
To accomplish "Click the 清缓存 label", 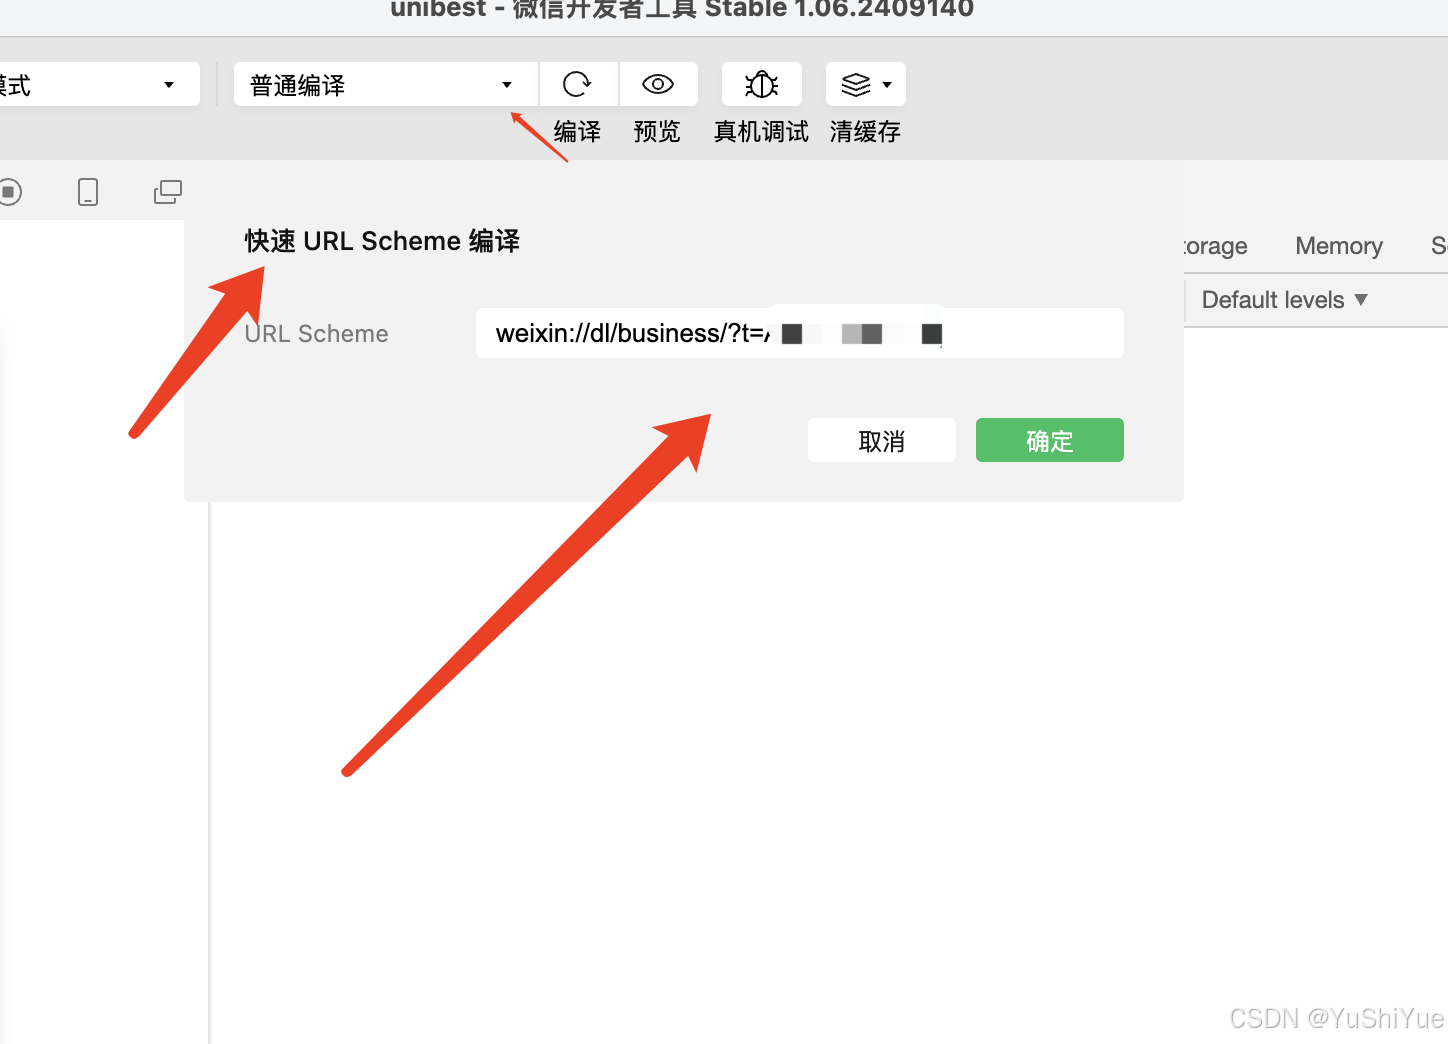I will tap(865, 131).
